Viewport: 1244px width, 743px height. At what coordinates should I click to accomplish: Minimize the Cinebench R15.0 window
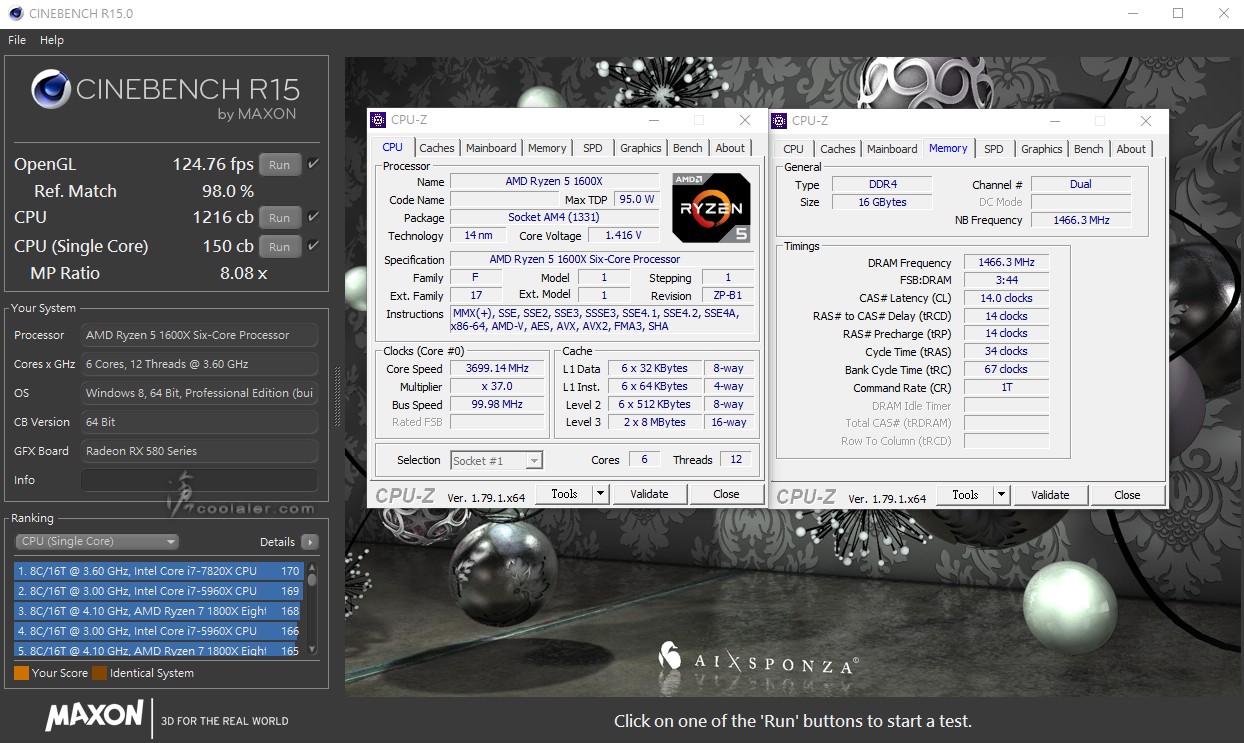[x=1132, y=13]
